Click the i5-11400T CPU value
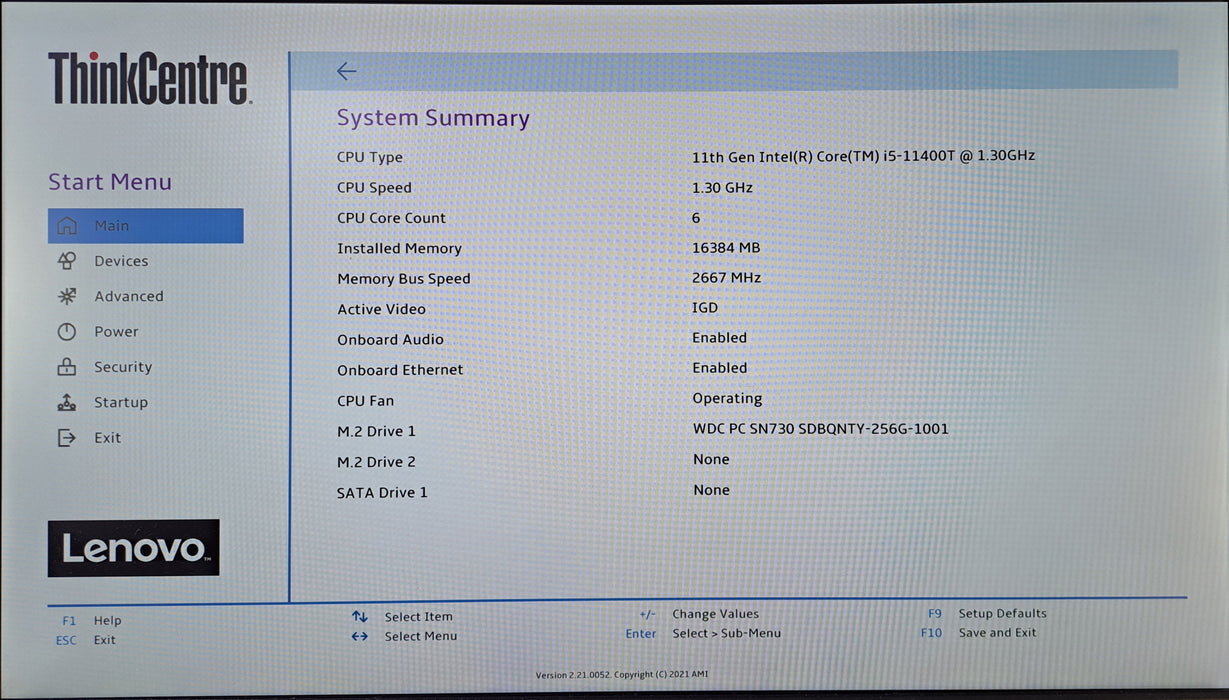The image size is (1229, 700). [x=863, y=156]
